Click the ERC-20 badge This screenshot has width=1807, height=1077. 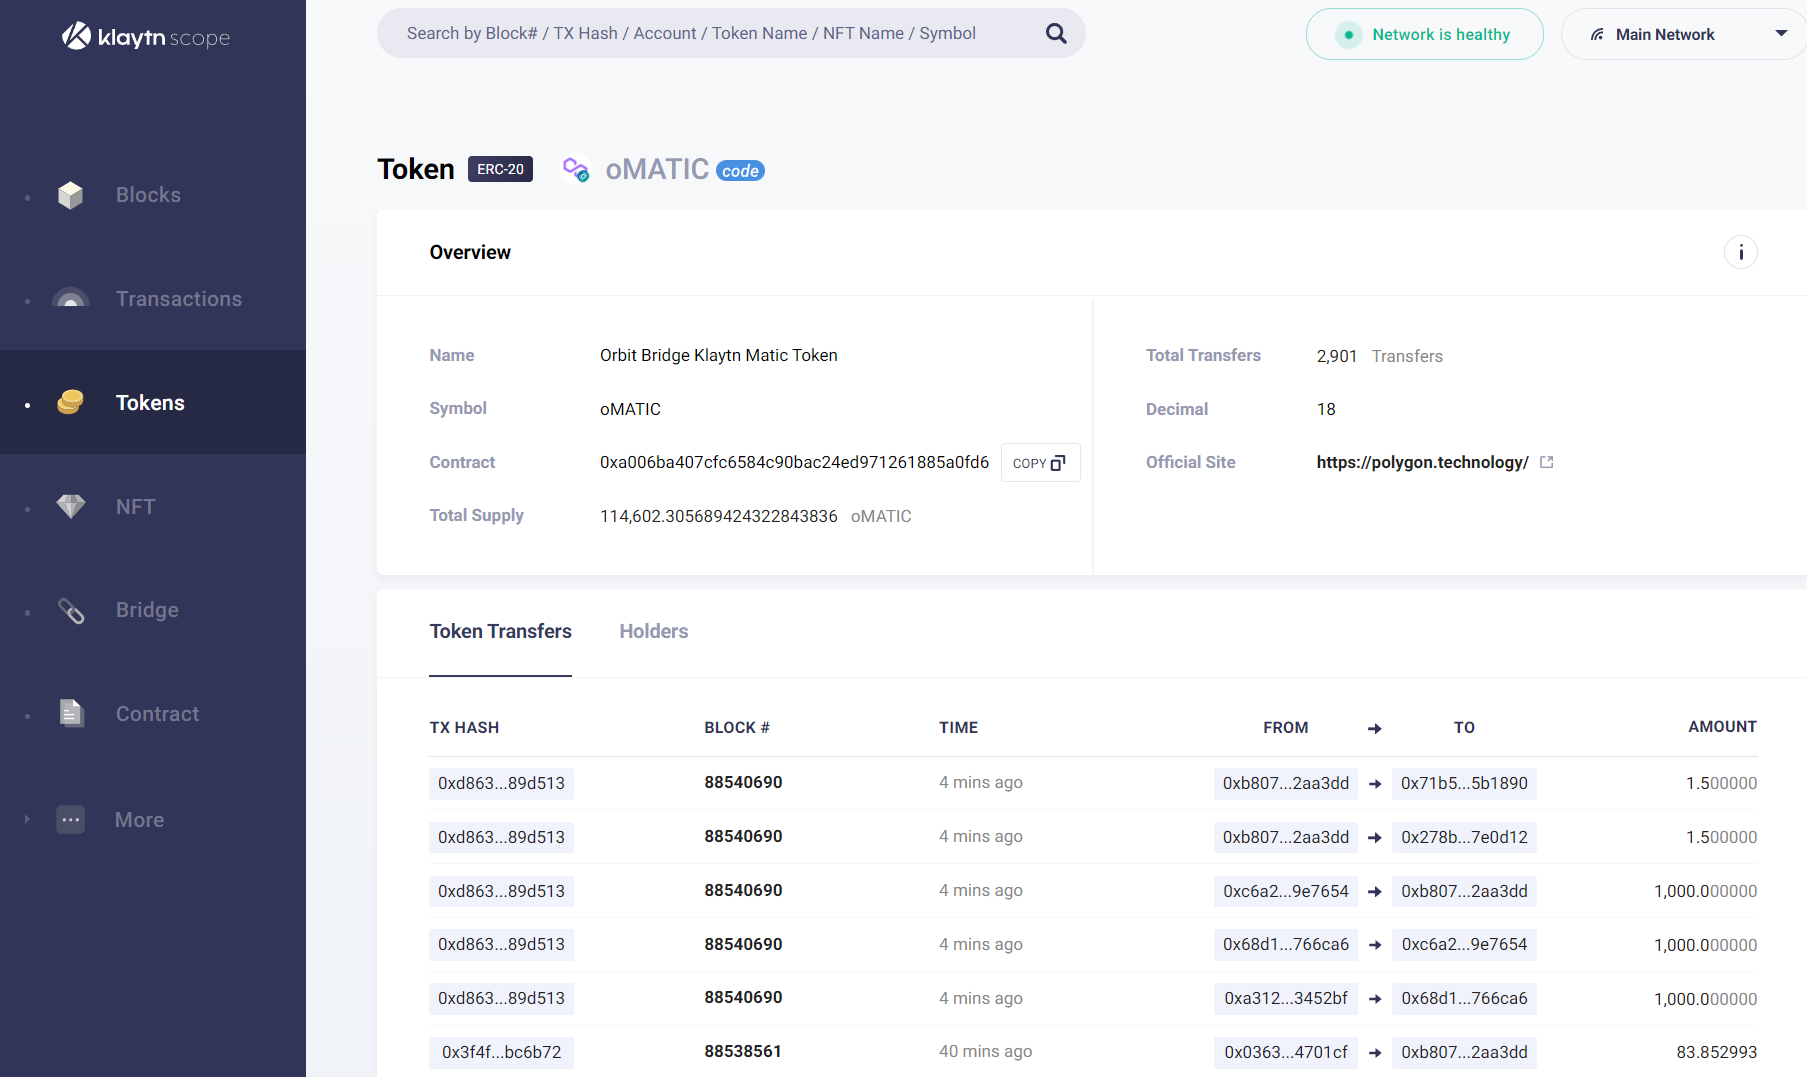pos(500,169)
